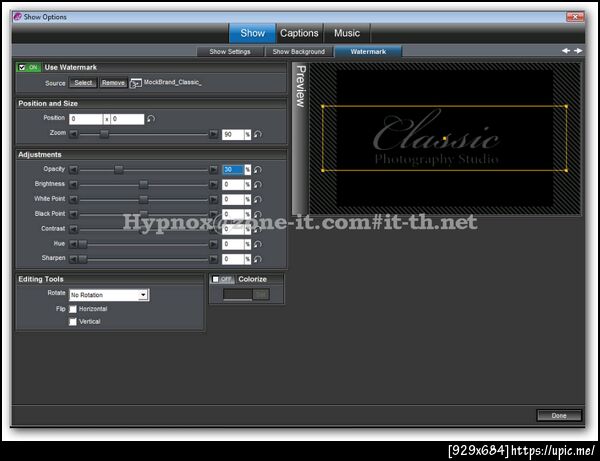This screenshot has width=600, height=461.
Task: Open the Show Background sub-tab
Action: [x=298, y=52]
